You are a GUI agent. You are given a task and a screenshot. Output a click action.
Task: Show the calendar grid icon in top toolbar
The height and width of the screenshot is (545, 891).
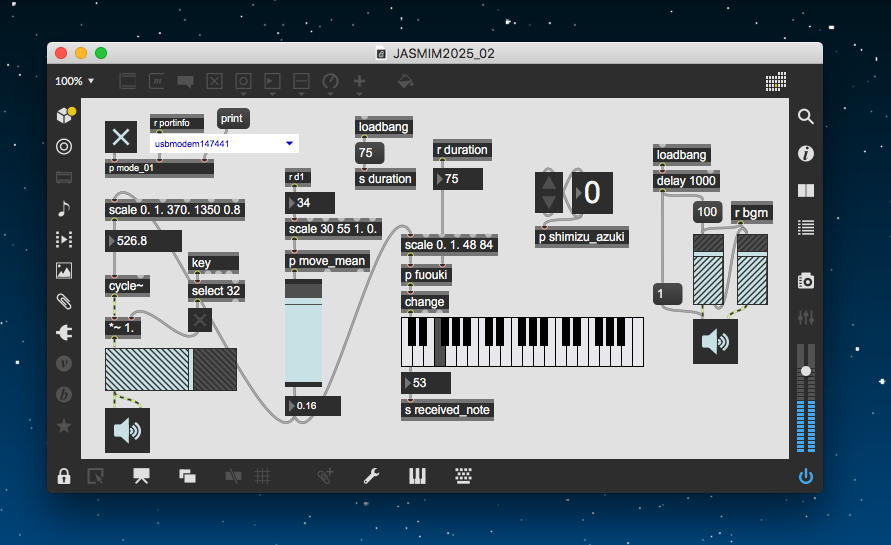click(x=777, y=81)
